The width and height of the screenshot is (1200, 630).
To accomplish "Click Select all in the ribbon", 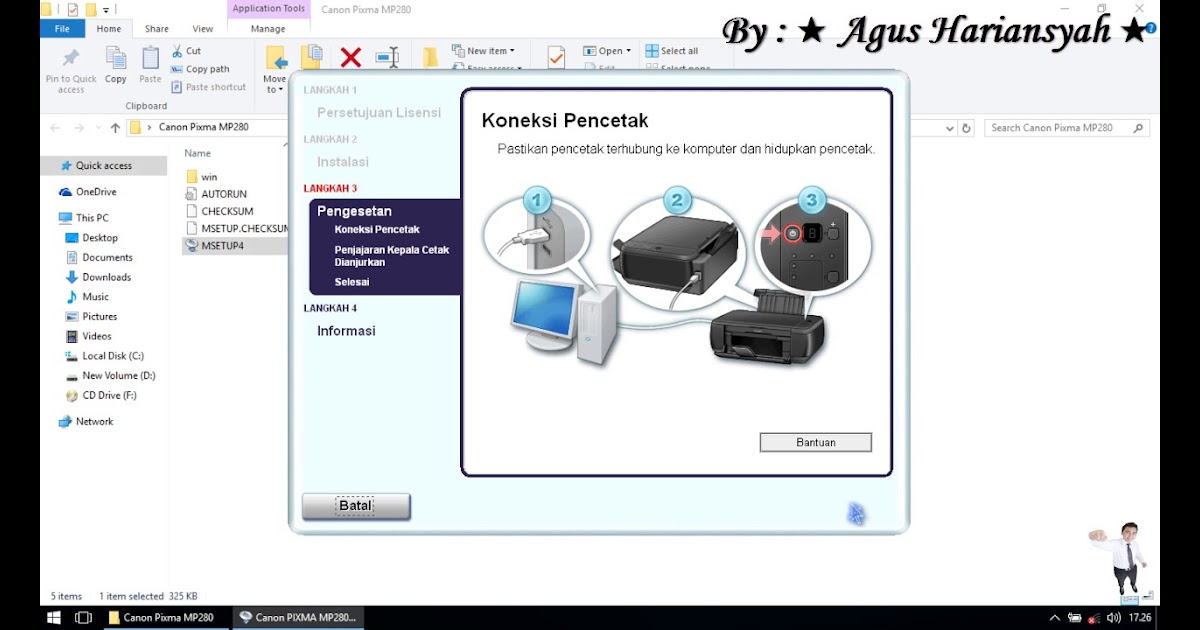I will [672, 51].
